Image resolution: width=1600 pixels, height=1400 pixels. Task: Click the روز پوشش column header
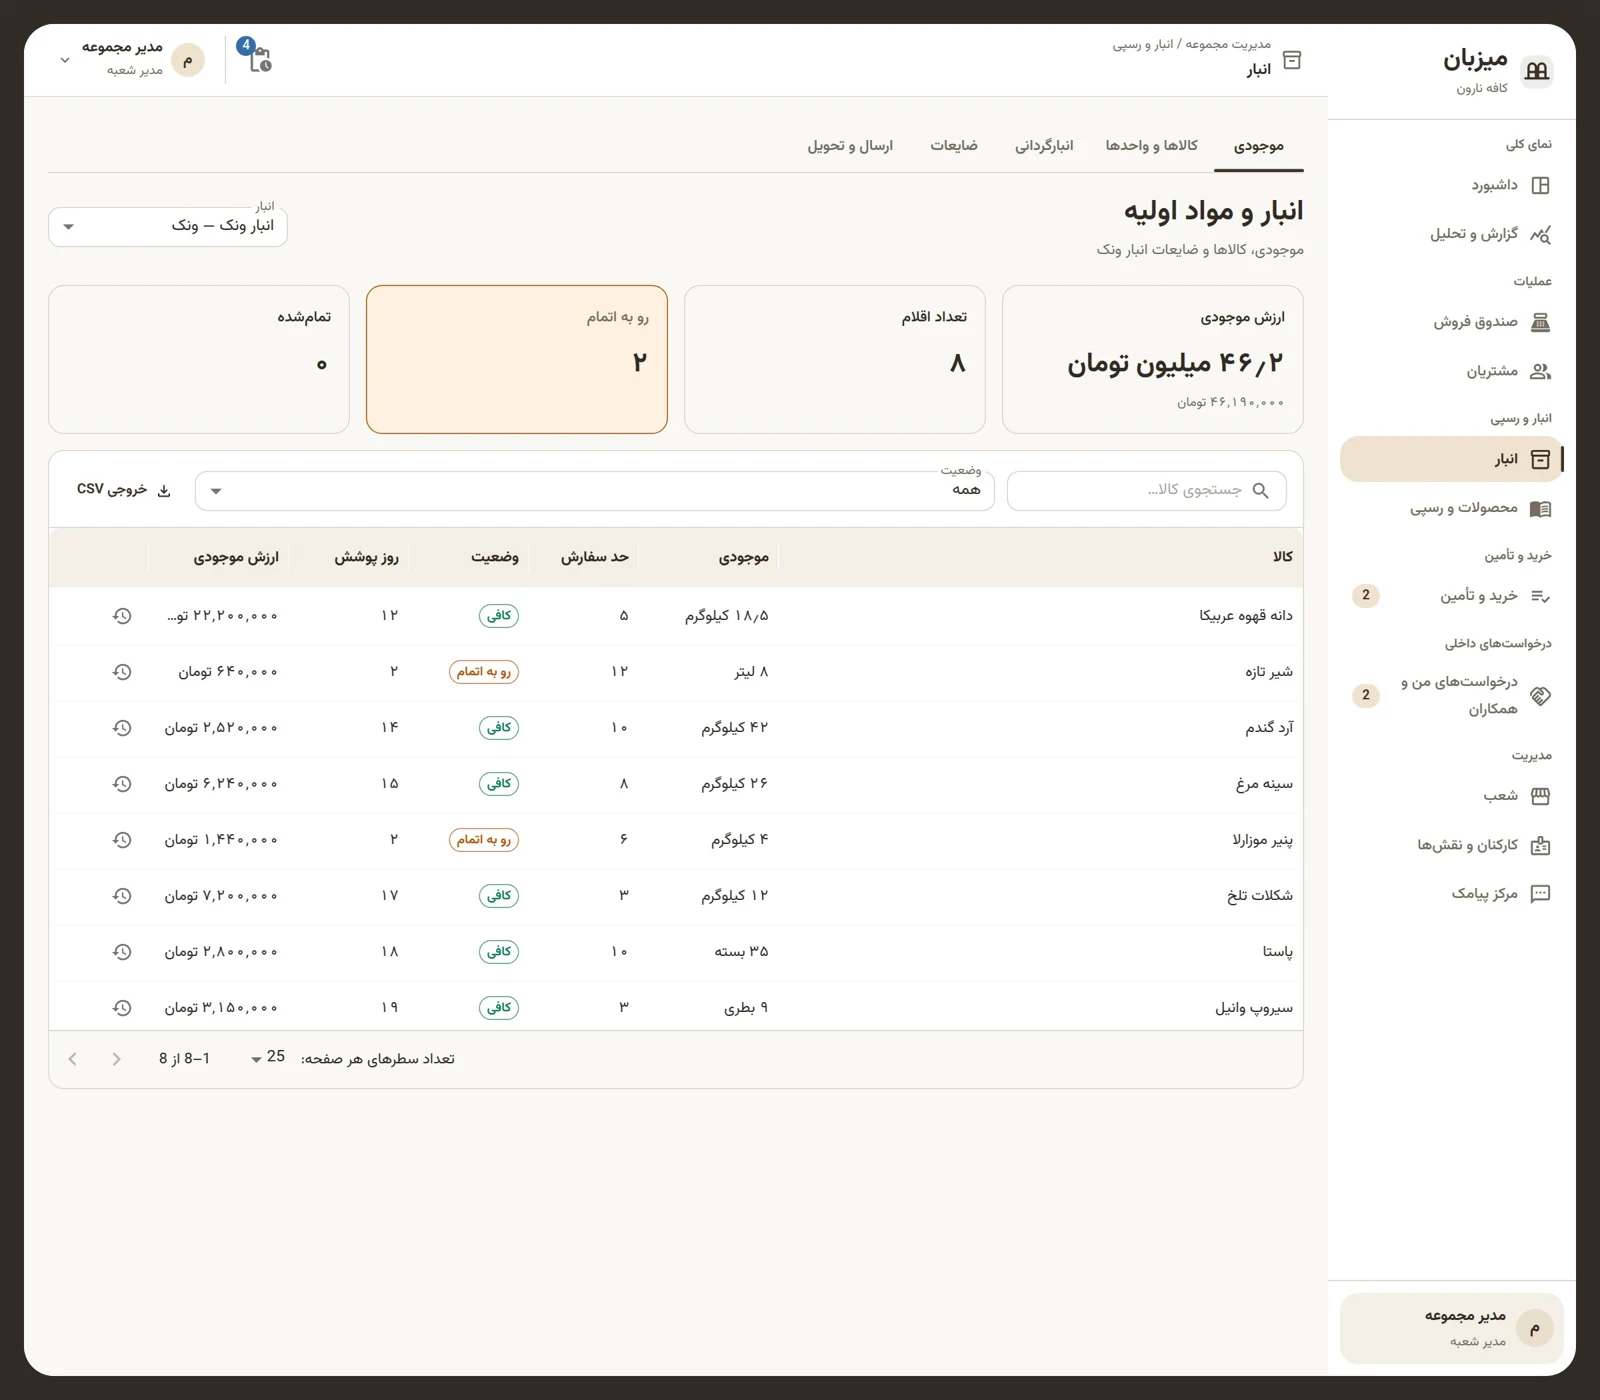click(x=366, y=557)
